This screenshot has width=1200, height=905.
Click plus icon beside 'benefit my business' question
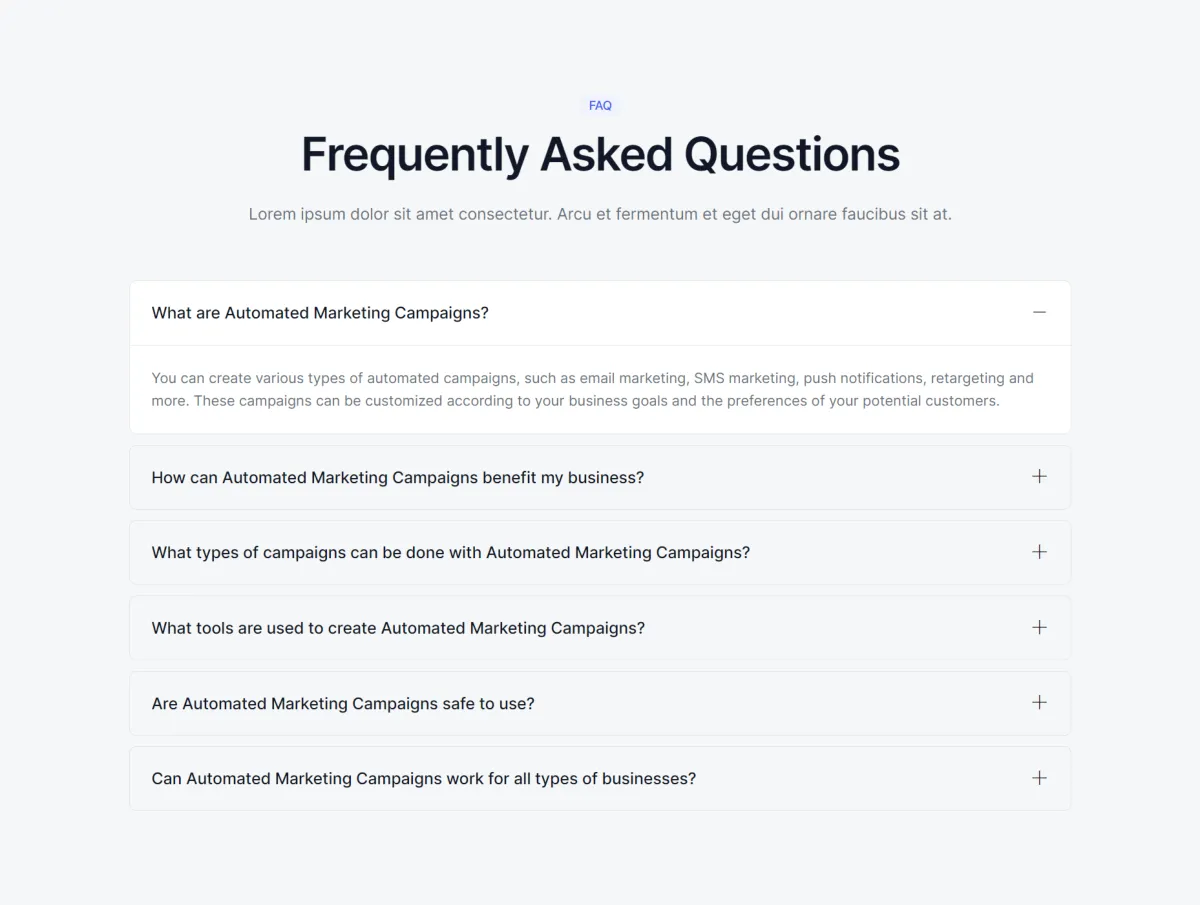tap(1039, 476)
